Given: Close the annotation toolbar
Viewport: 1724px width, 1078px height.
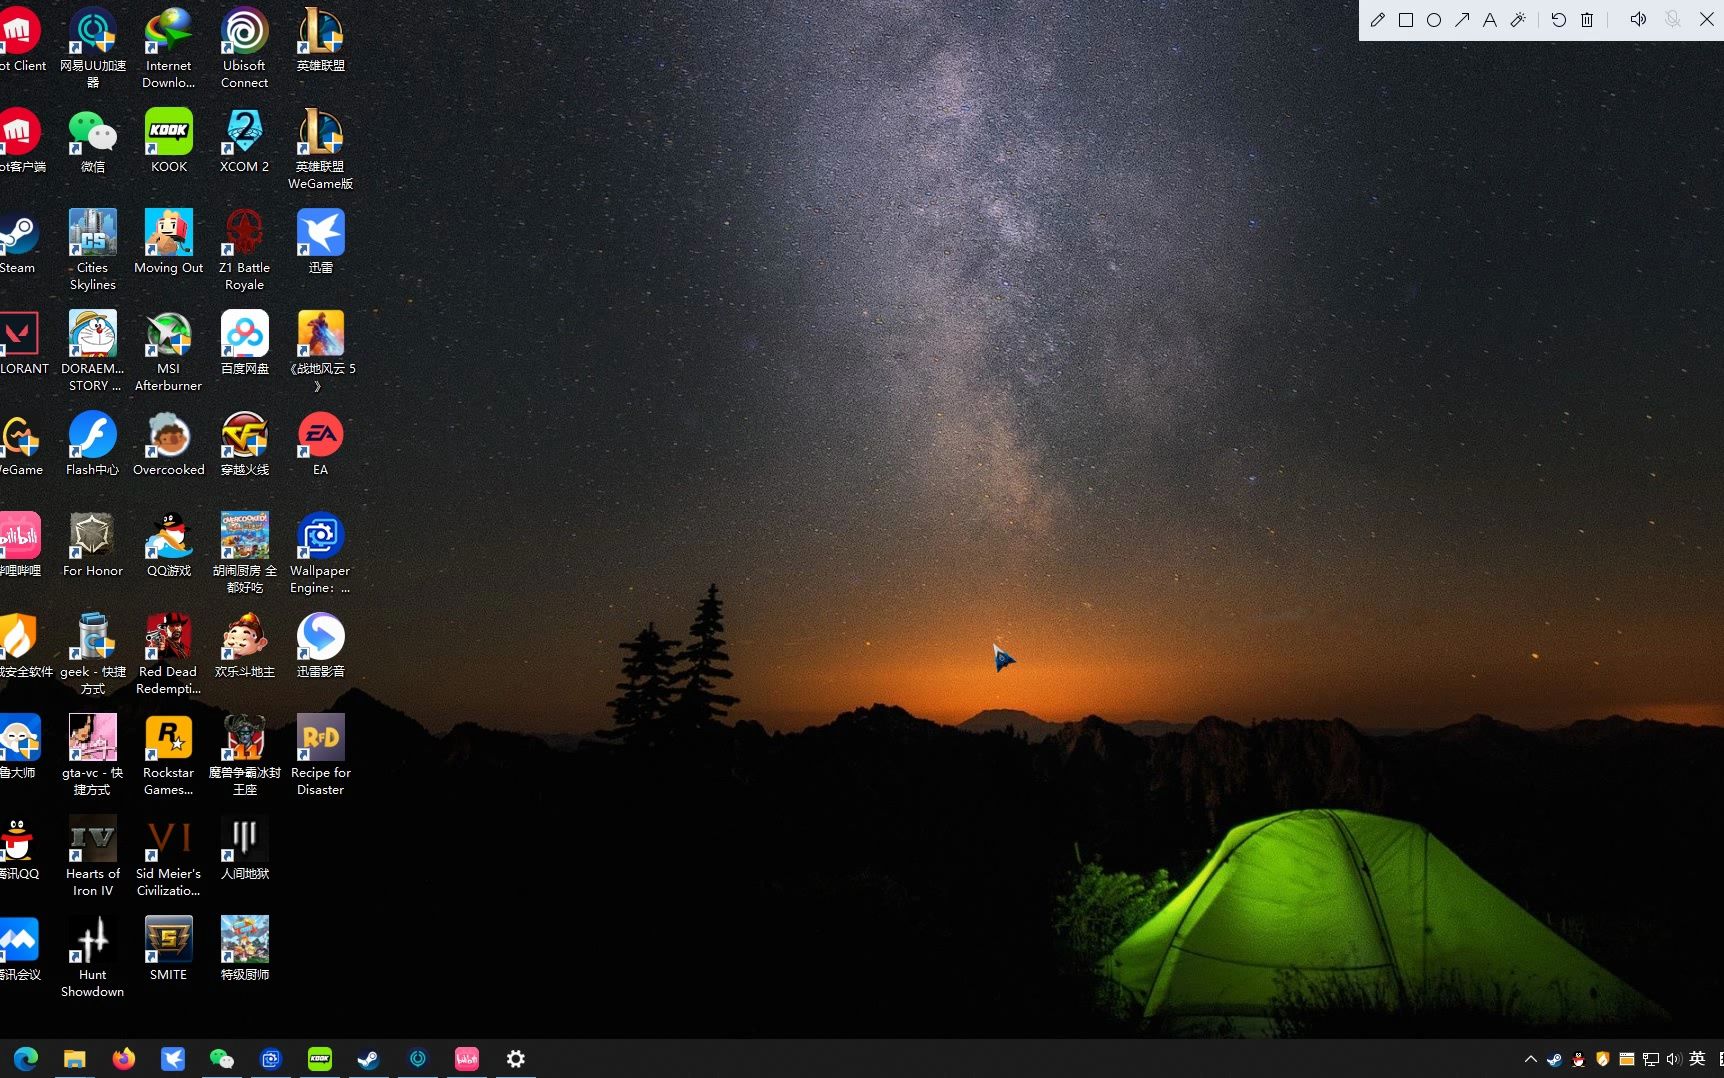Looking at the screenshot, I should click(1707, 20).
